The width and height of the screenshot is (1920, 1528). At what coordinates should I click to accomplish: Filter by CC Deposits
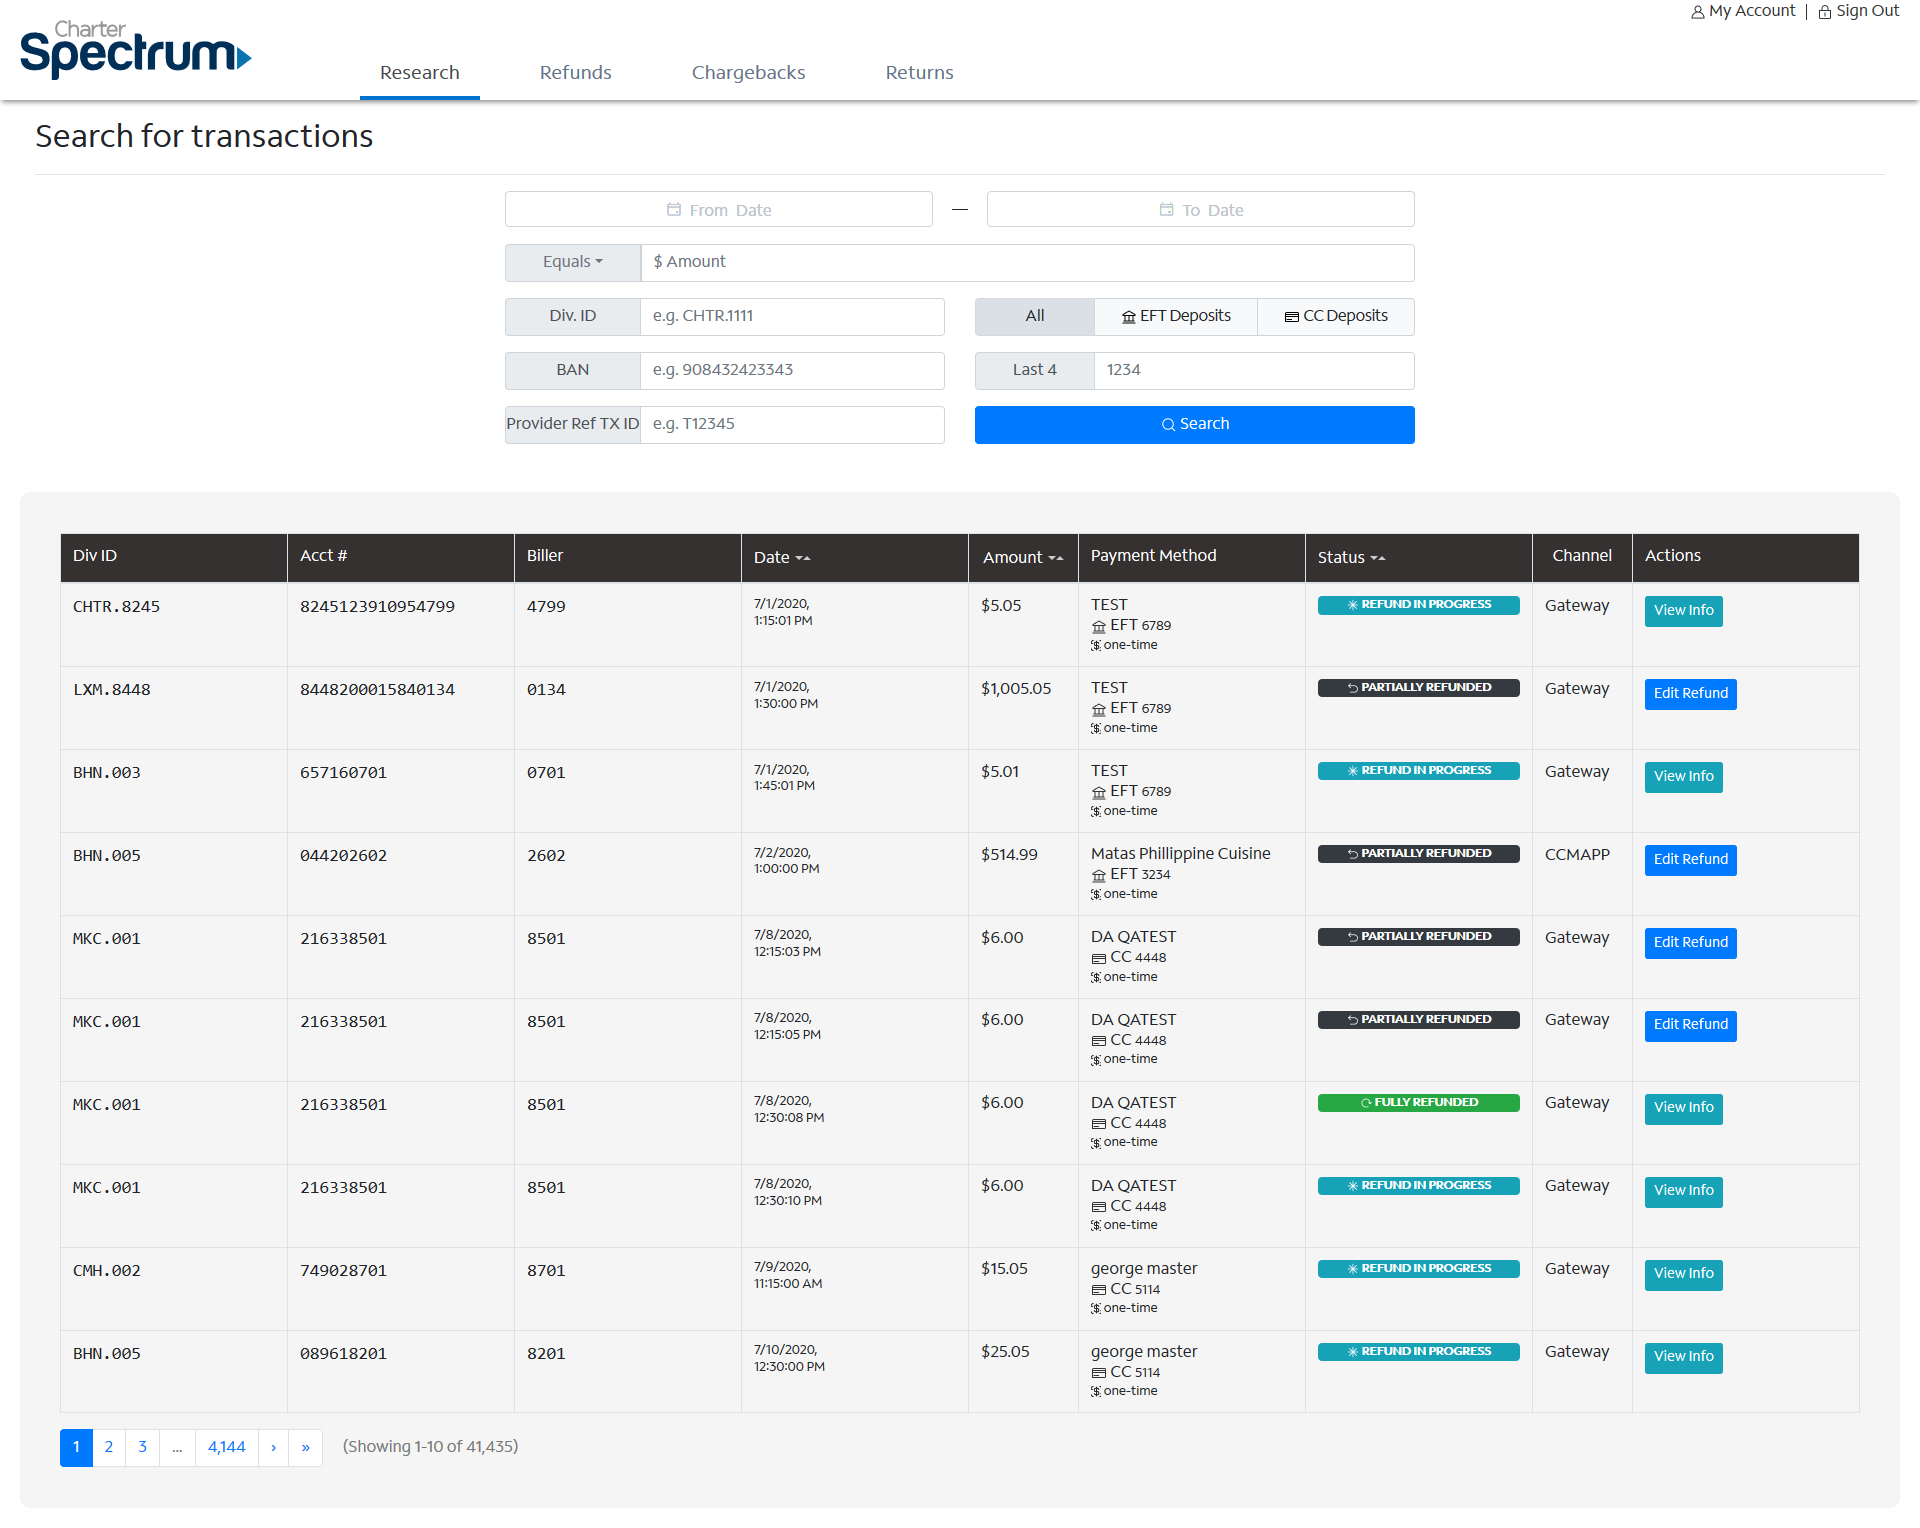(x=1336, y=316)
